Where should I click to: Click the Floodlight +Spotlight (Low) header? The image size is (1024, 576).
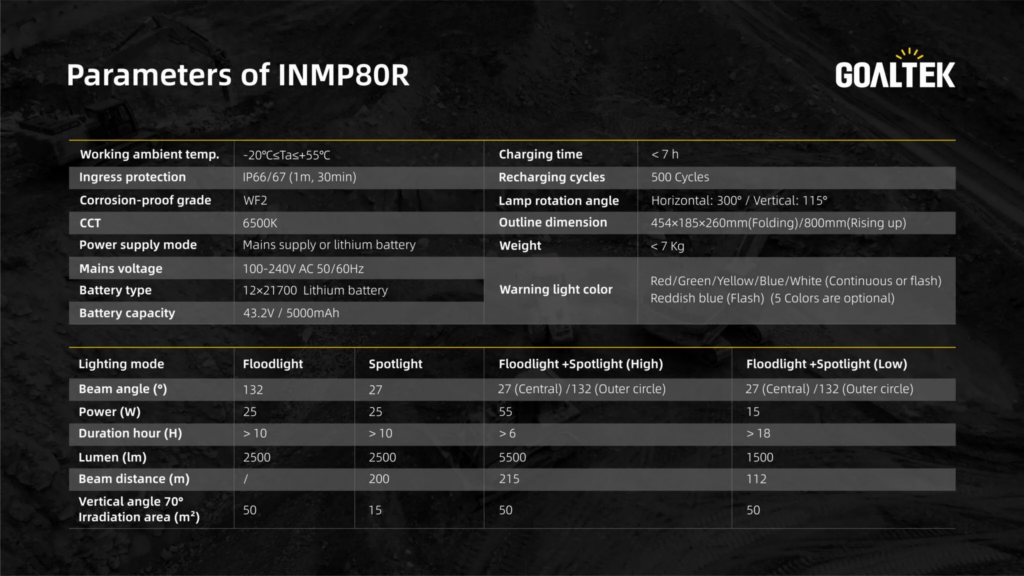tap(826, 364)
